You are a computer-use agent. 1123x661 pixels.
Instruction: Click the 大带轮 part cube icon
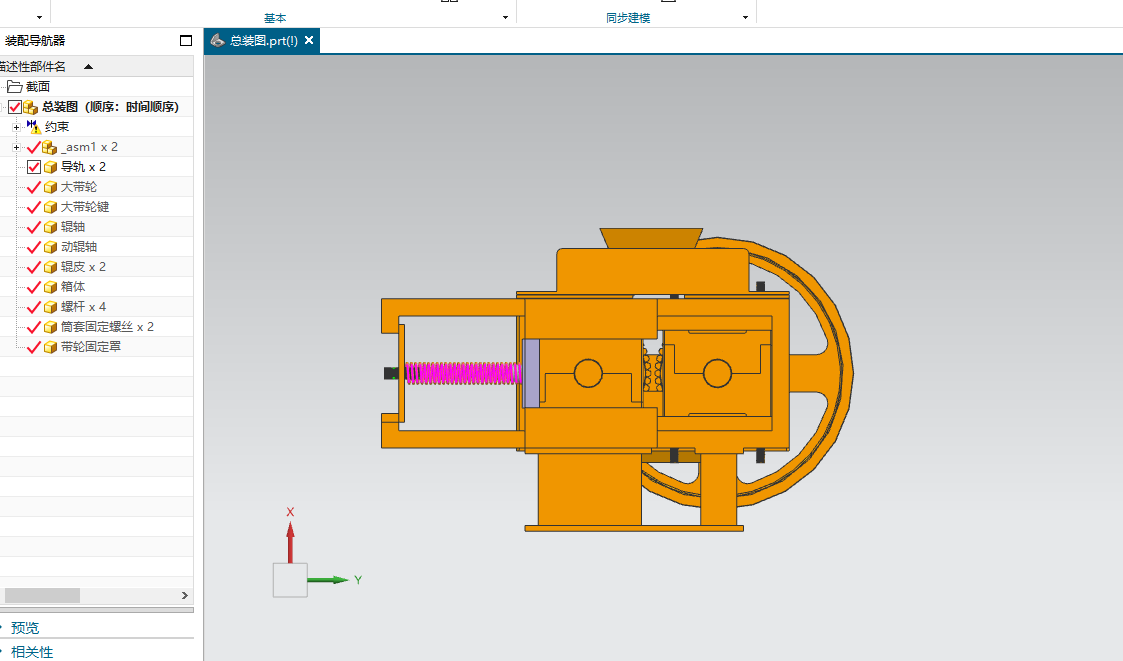point(50,188)
